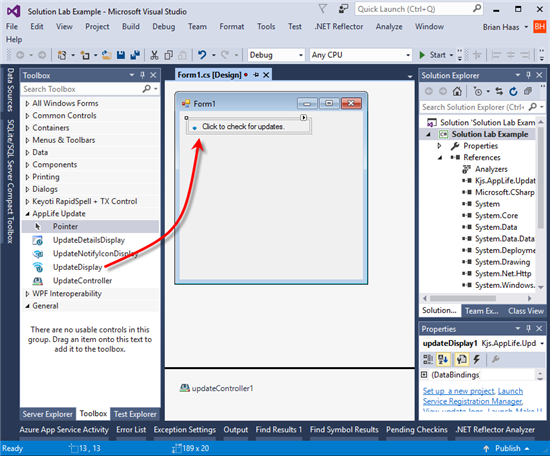Click the smart tag arrow on updateDisplay control
550x456 pixels.
coord(304,118)
